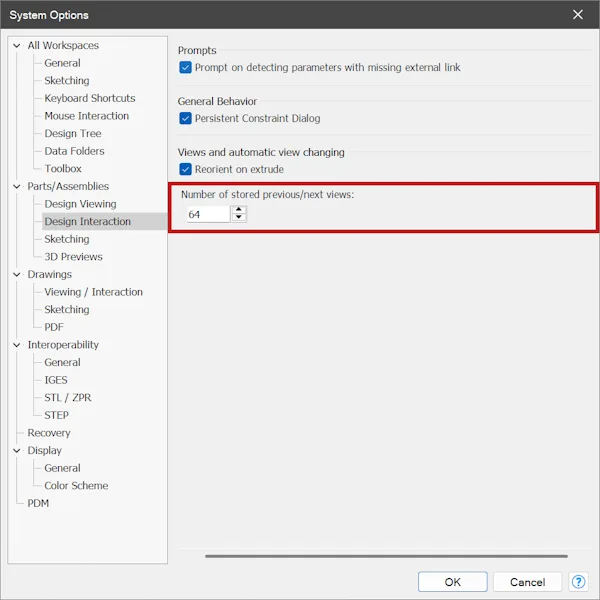Open 3D Previews options
This screenshot has width=600, height=600.
[73, 256]
